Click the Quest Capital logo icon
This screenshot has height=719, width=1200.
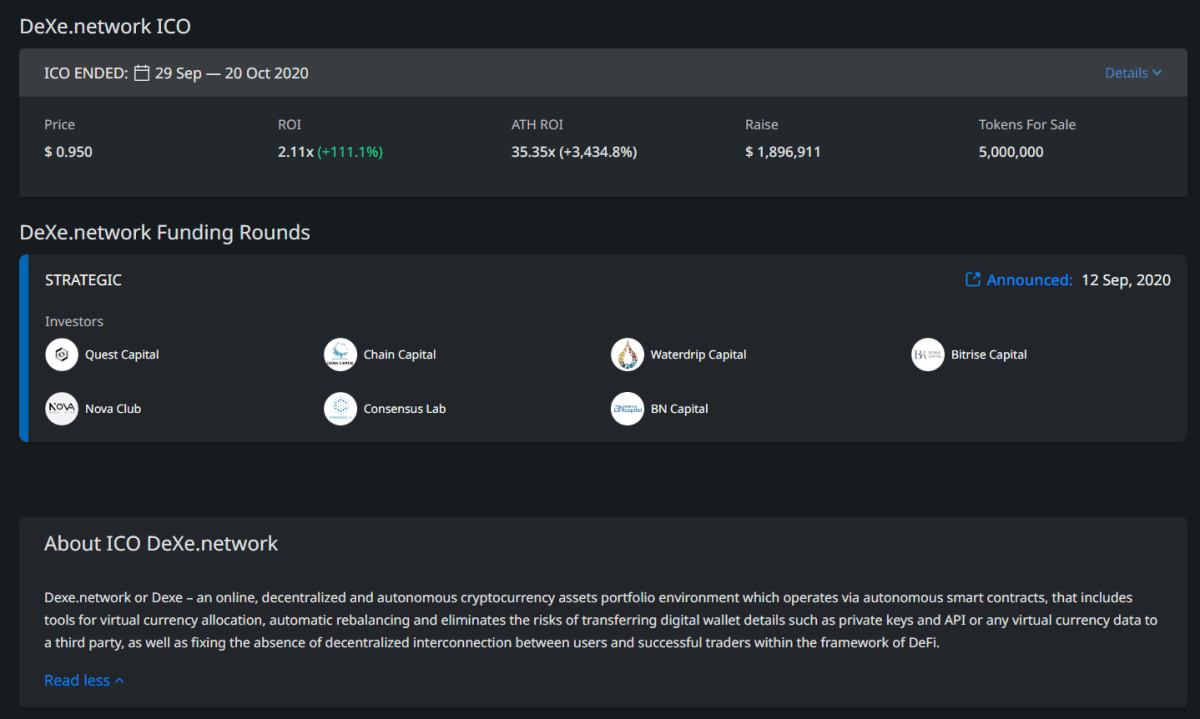[x=61, y=355]
